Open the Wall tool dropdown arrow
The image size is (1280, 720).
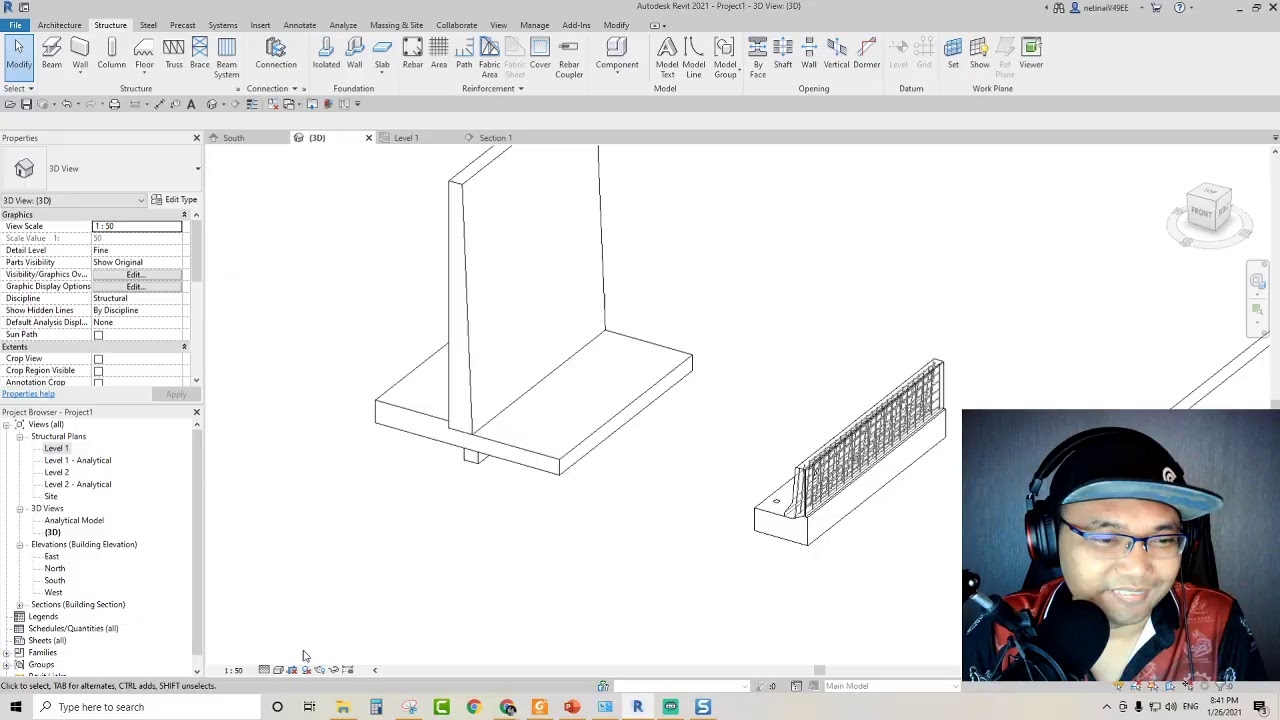(80, 75)
